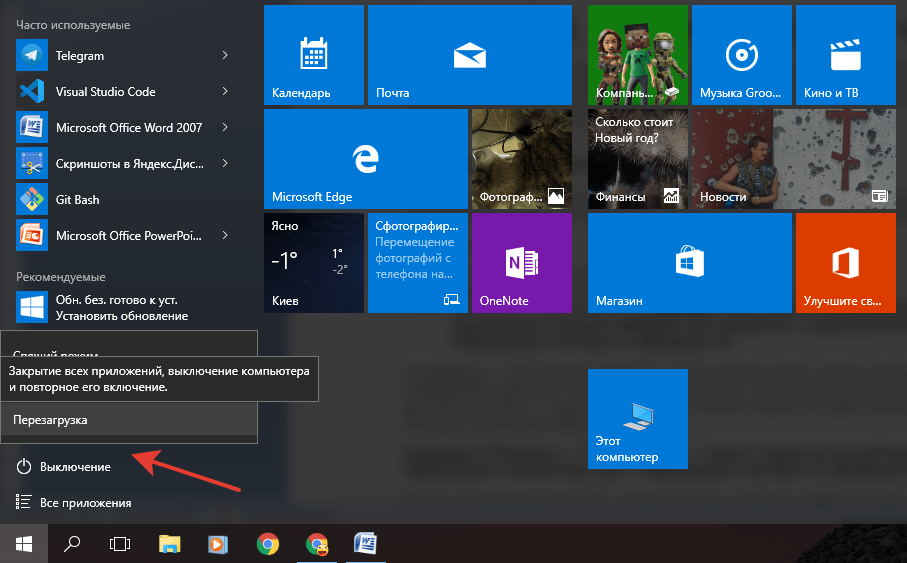Open the Улучшите св... Office tile

click(x=846, y=263)
